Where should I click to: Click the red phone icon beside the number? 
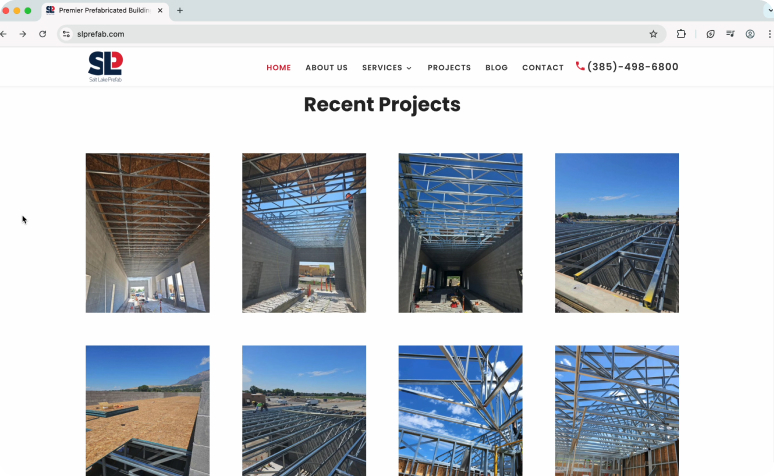580,66
